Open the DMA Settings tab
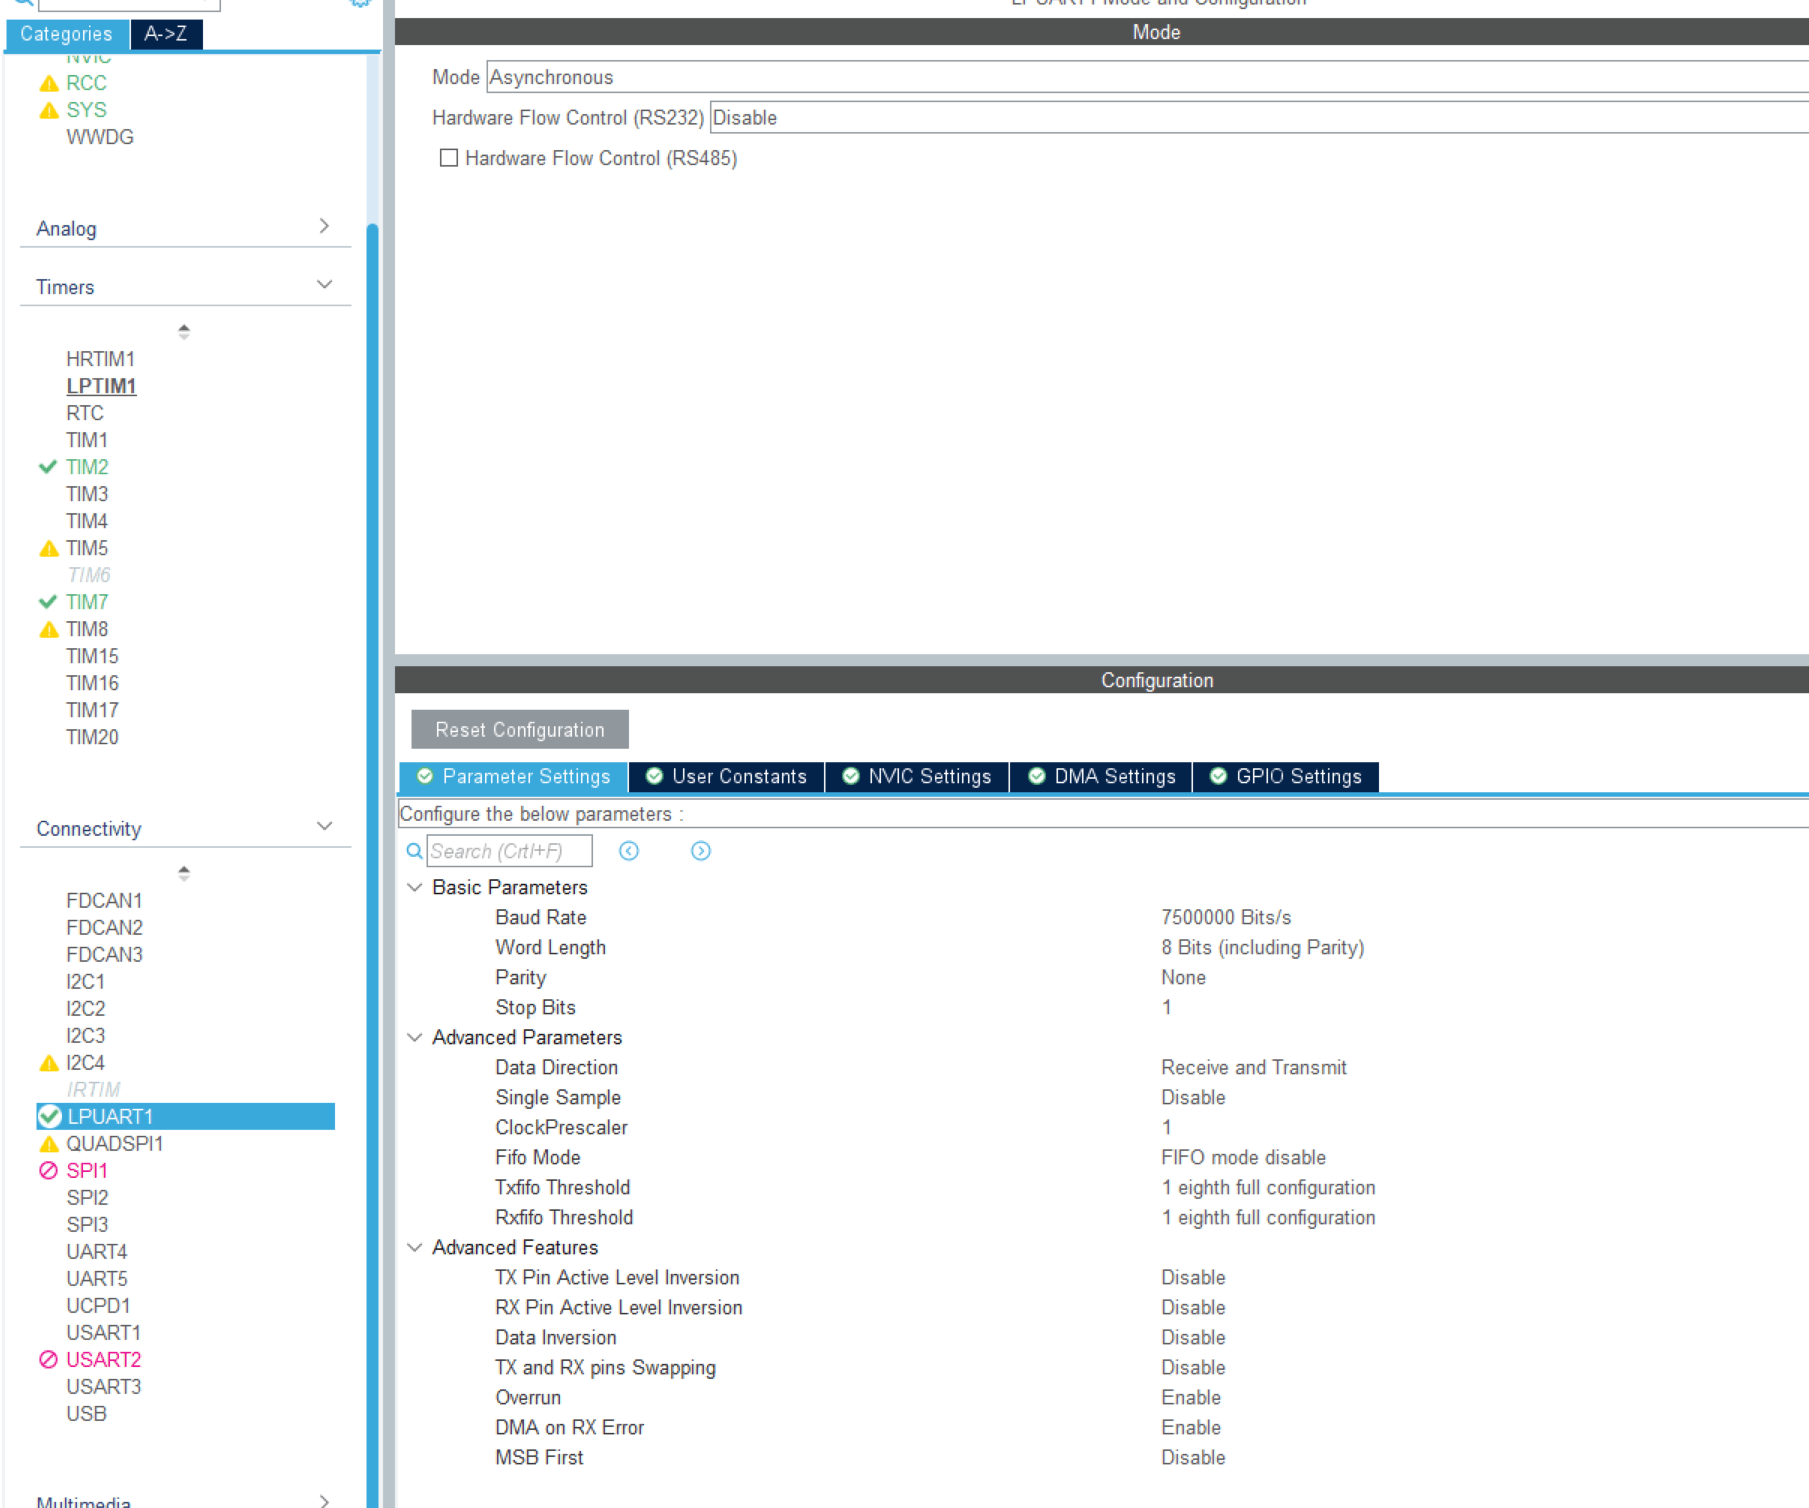The width and height of the screenshot is (1809, 1508). pos(1101,777)
